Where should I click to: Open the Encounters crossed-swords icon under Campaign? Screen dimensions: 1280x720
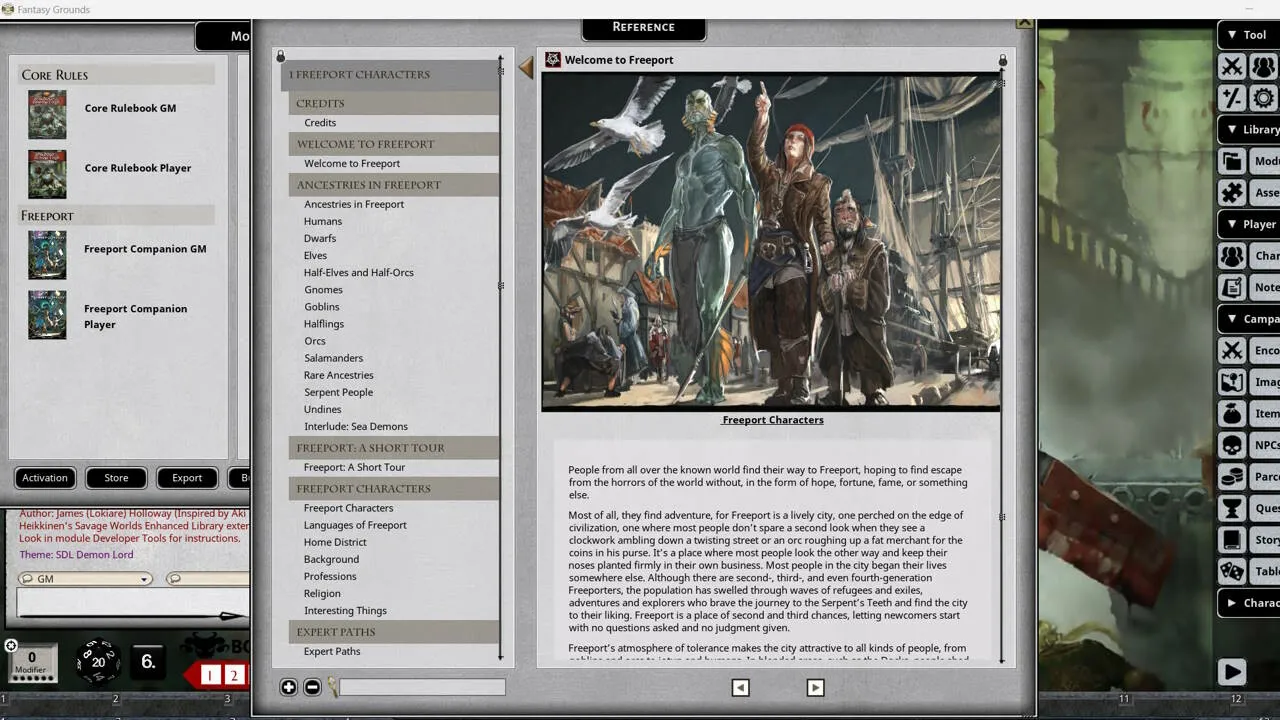pyautogui.click(x=1232, y=350)
